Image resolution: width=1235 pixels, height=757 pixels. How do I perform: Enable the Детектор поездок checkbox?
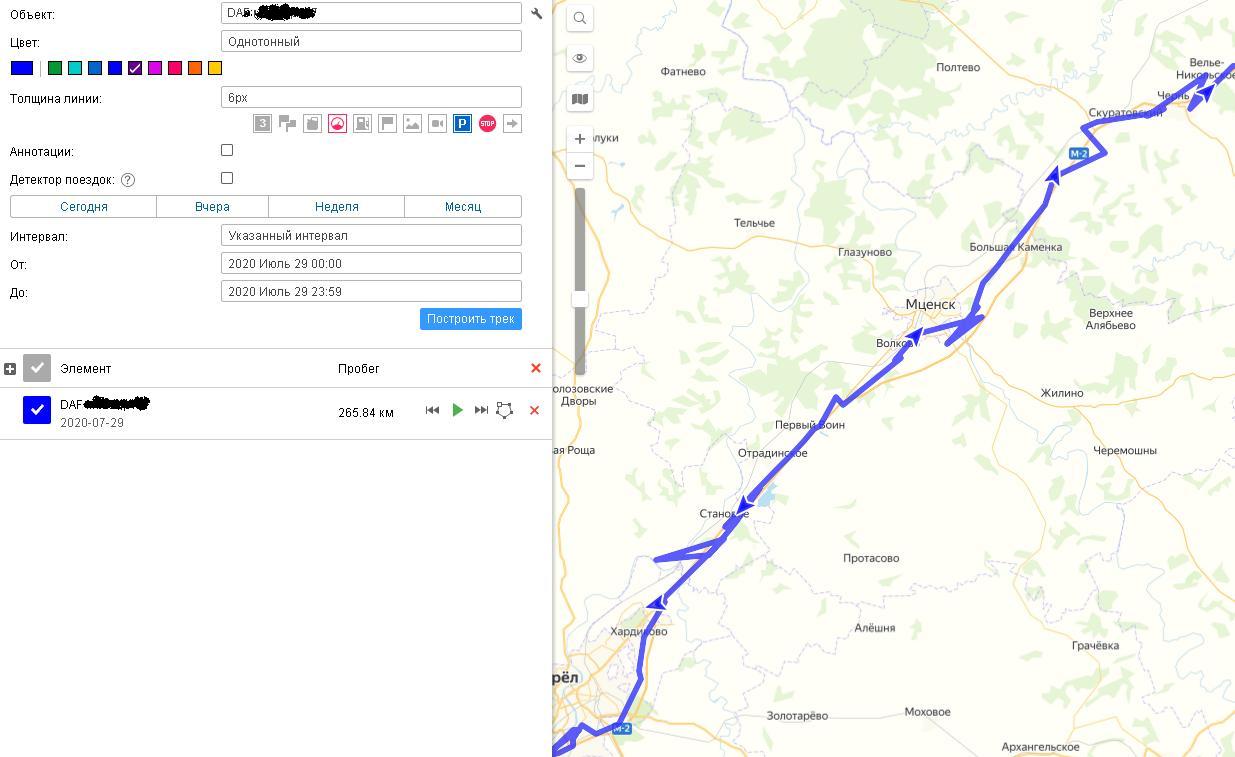[x=227, y=178]
